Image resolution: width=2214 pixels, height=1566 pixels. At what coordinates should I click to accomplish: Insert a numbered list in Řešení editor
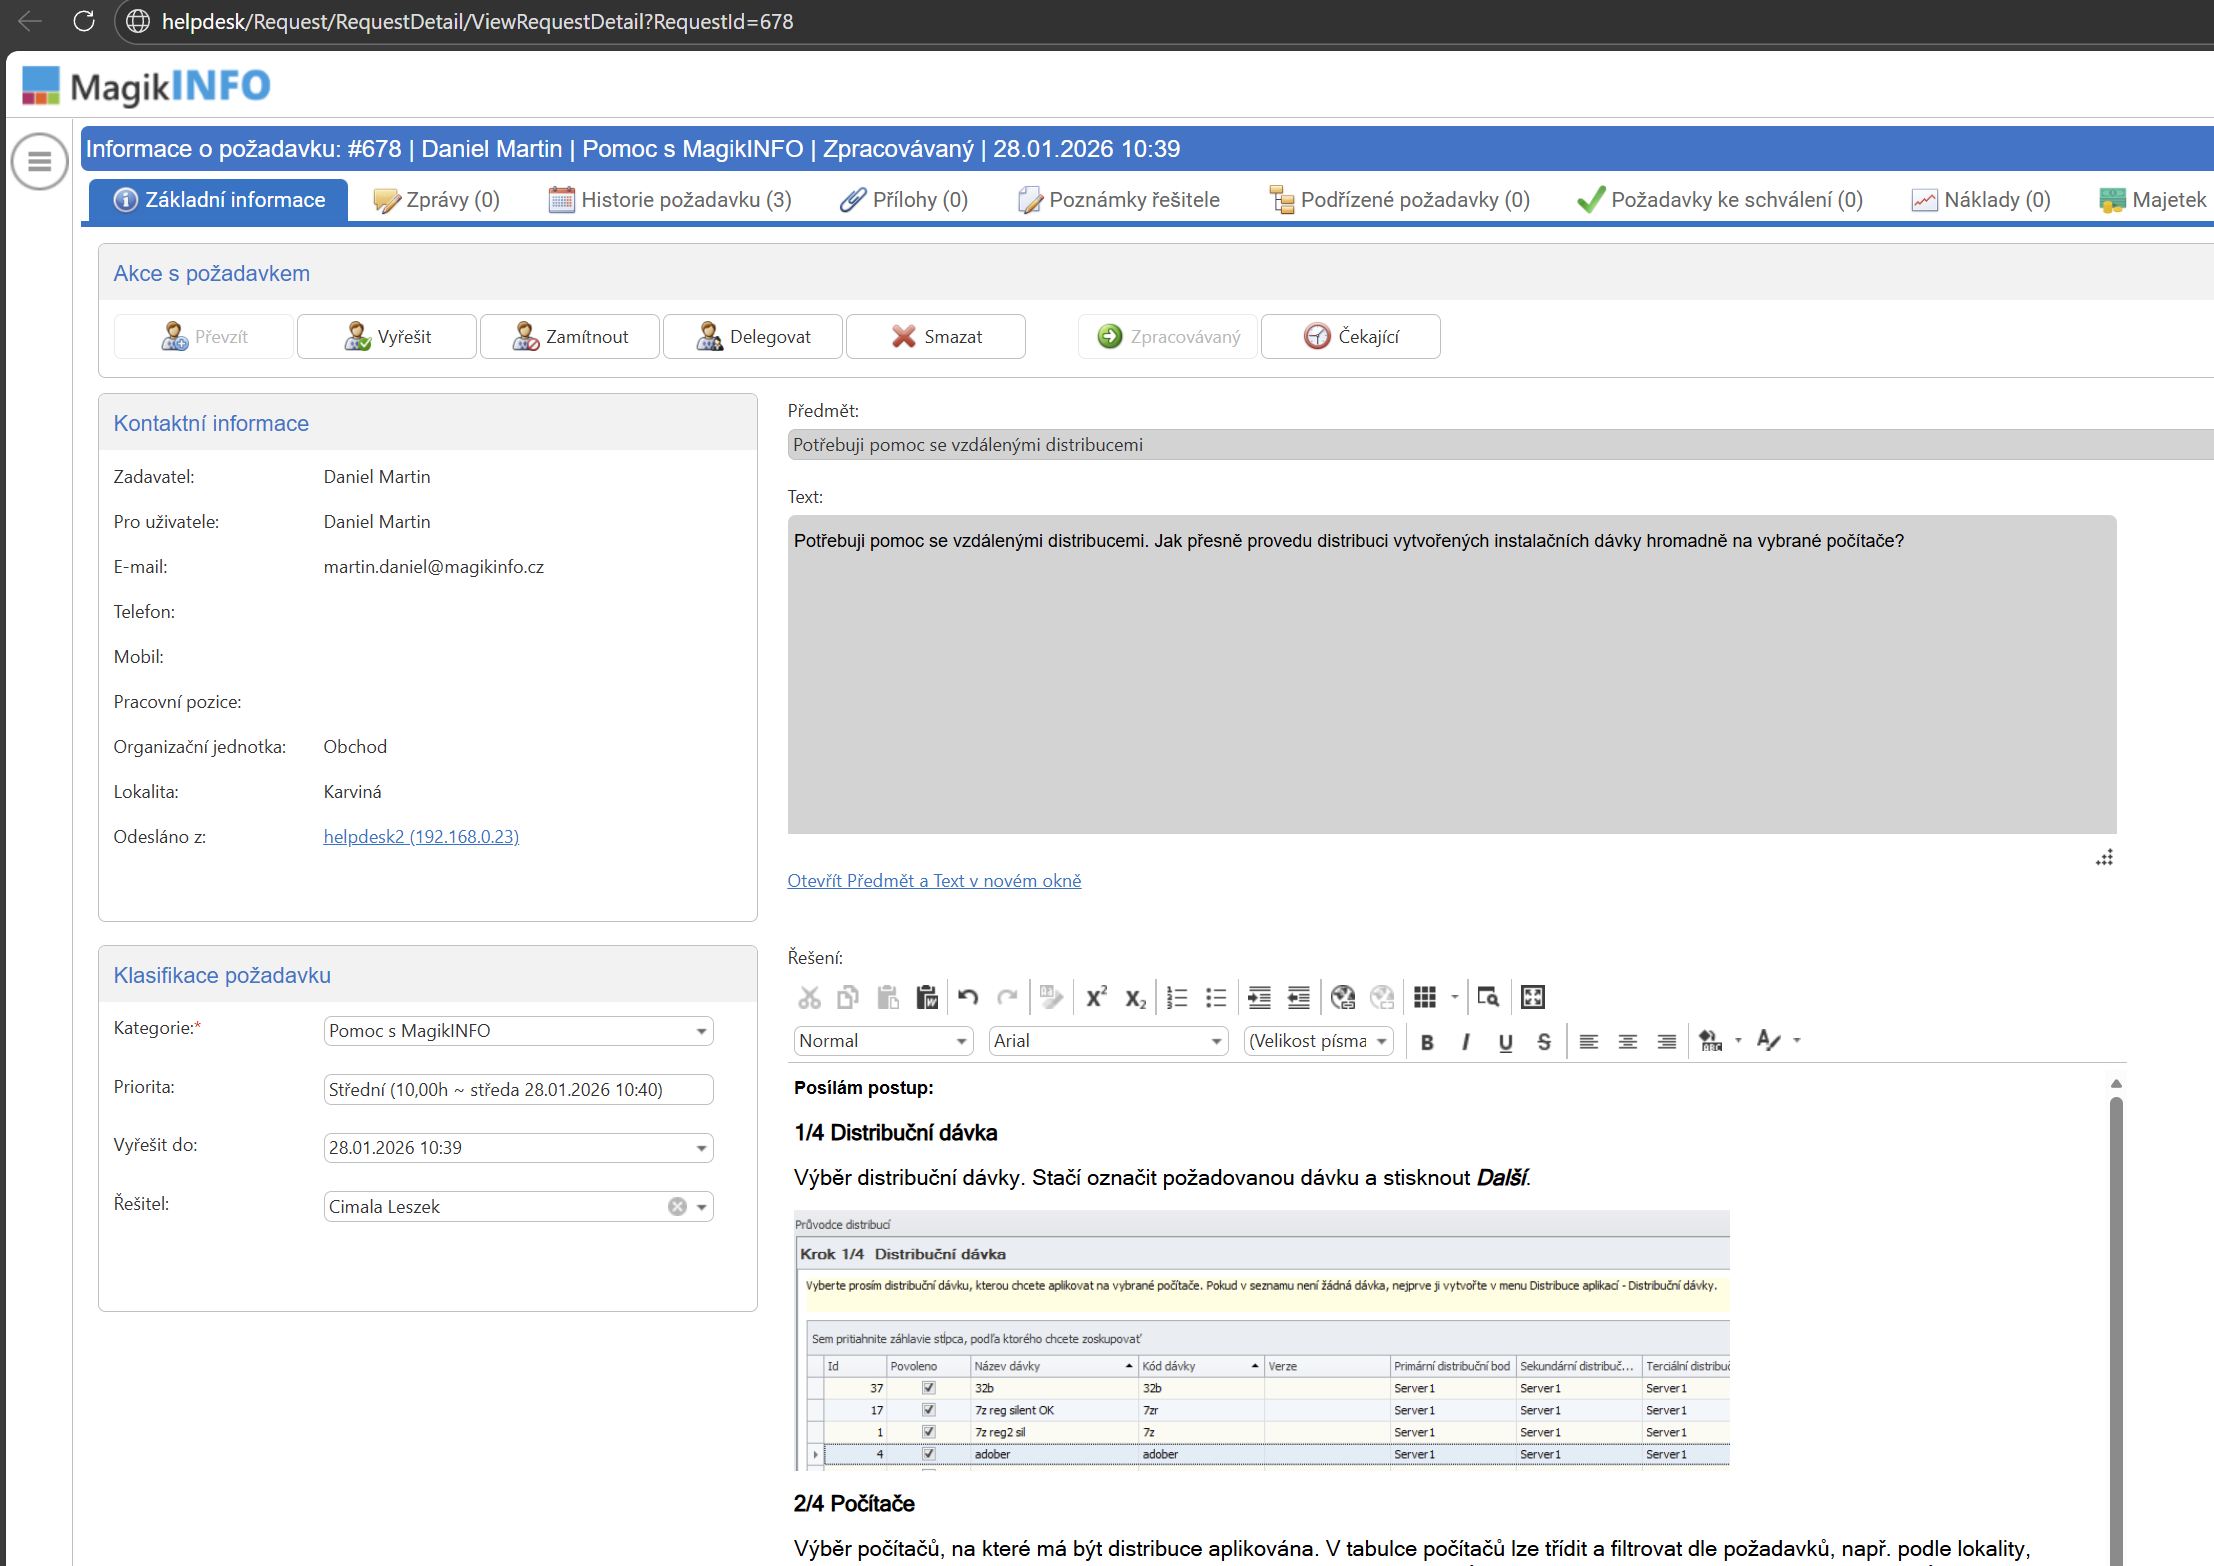click(1177, 997)
